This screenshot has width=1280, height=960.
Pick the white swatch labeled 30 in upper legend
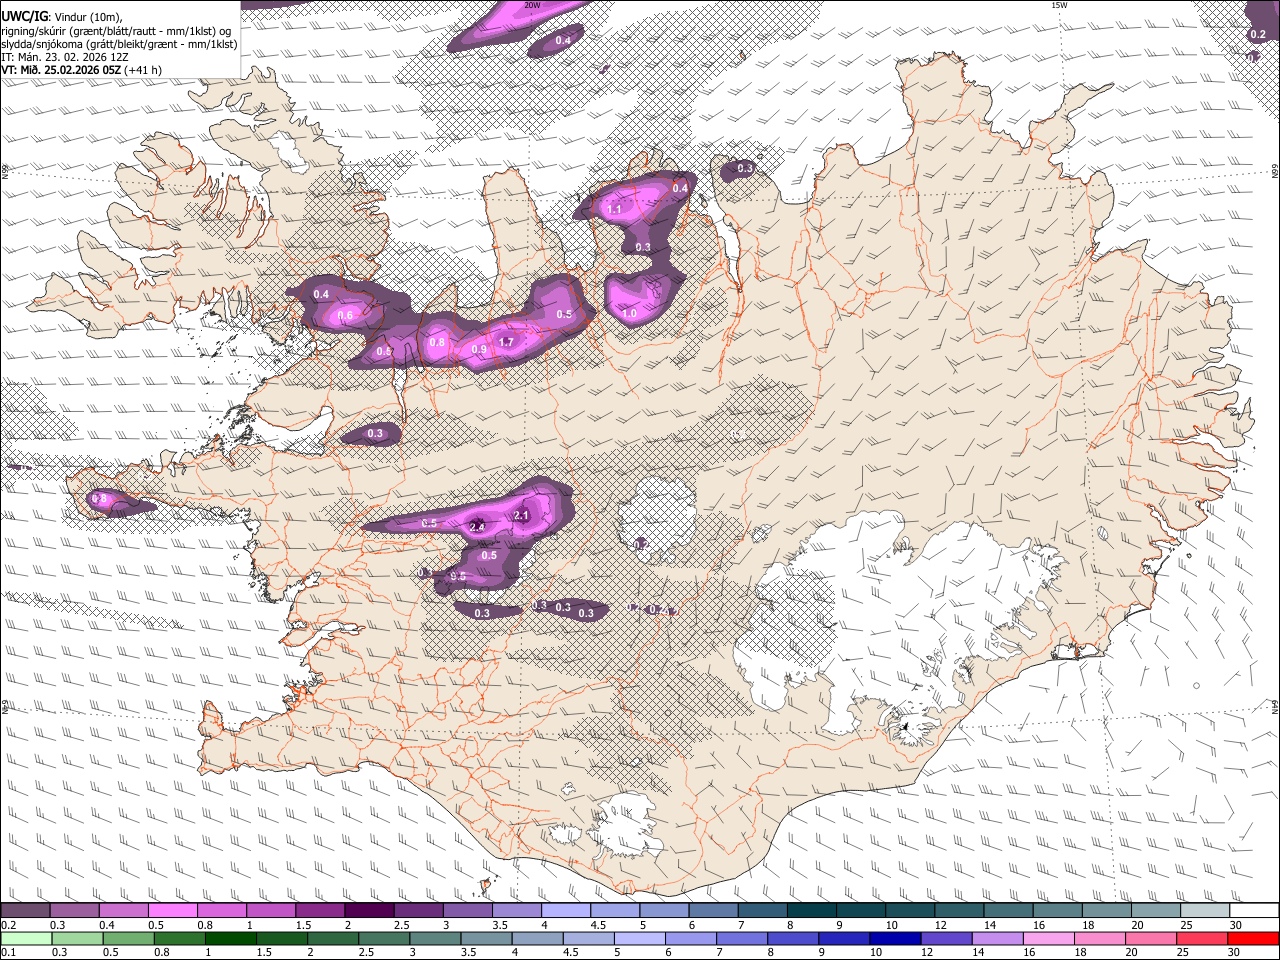click(1255, 911)
